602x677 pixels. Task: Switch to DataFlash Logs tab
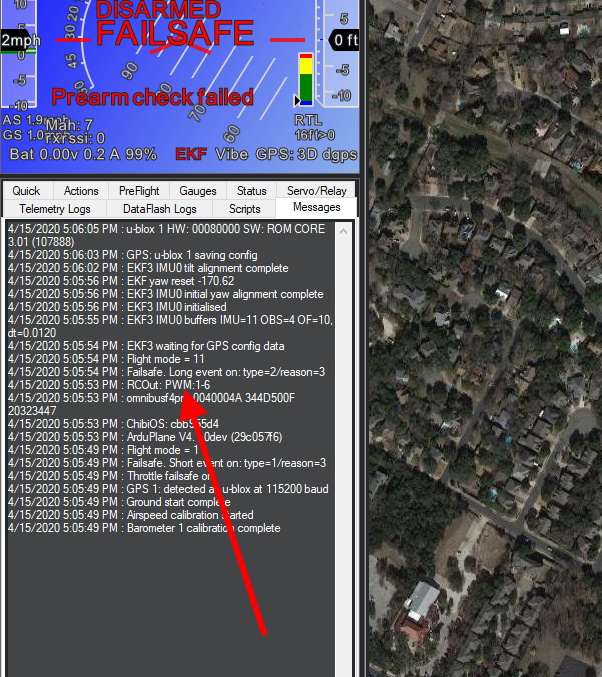tap(159, 208)
